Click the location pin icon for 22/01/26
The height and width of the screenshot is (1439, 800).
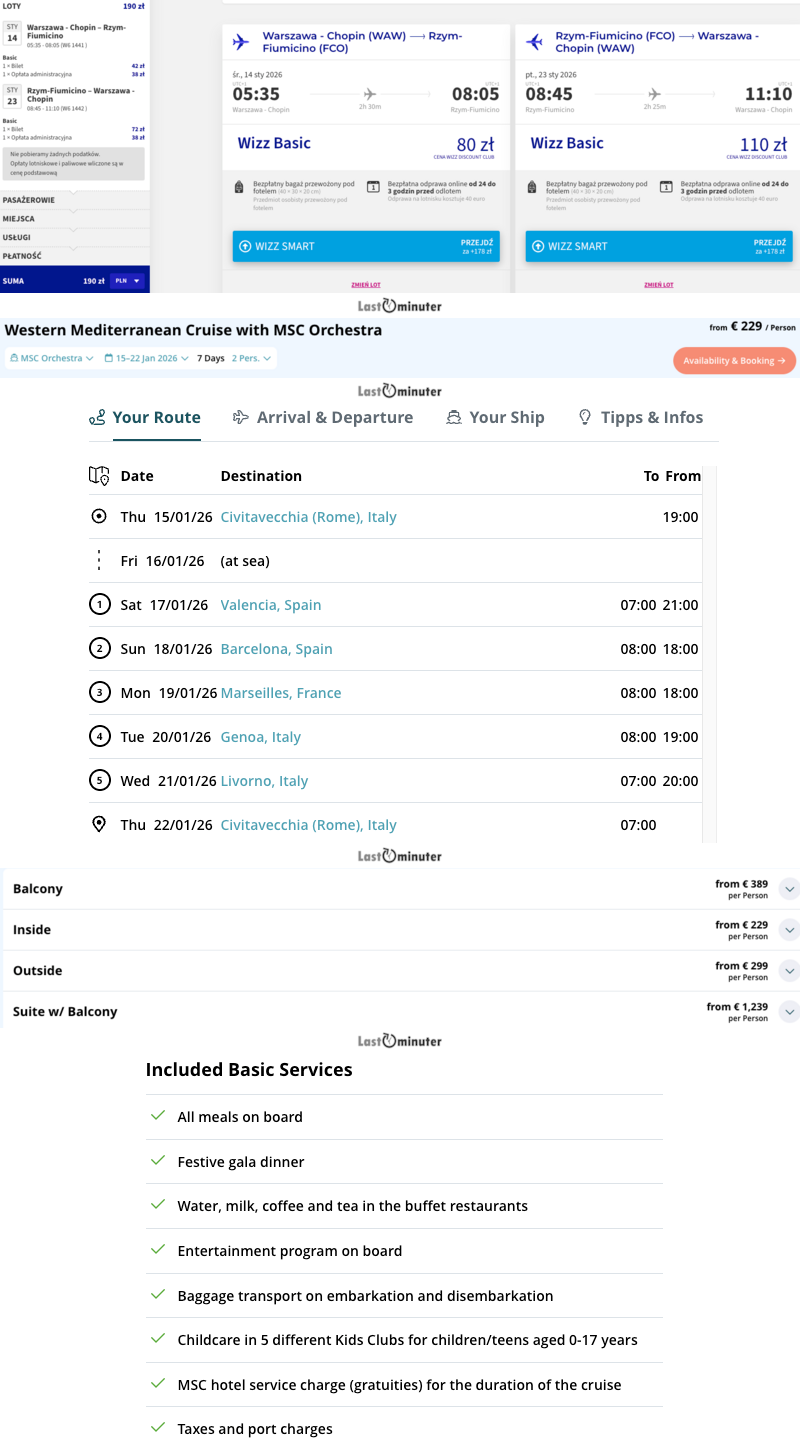click(99, 825)
